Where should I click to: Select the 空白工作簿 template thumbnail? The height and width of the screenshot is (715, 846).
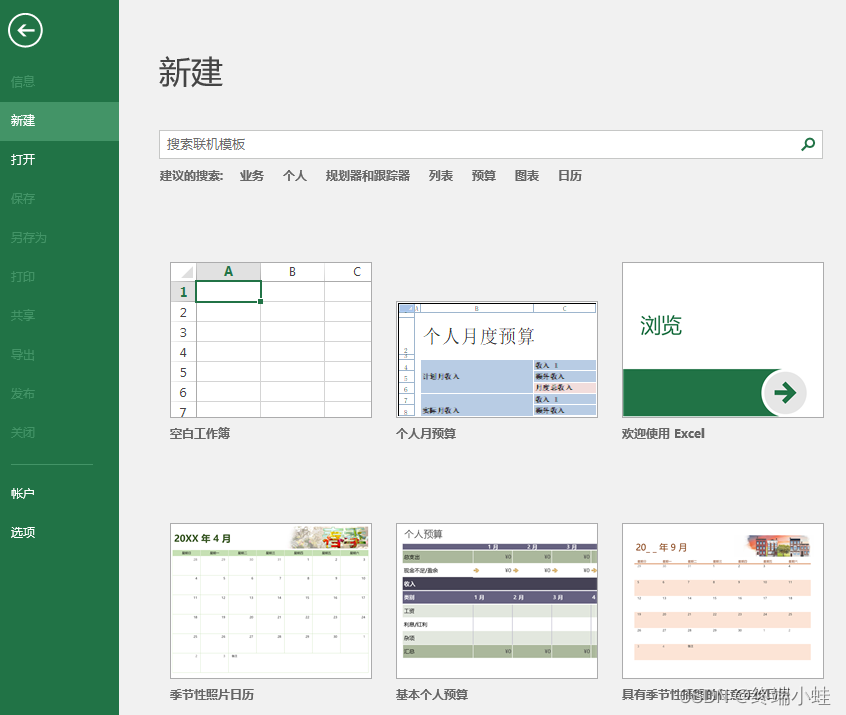(x=271, y=340)
